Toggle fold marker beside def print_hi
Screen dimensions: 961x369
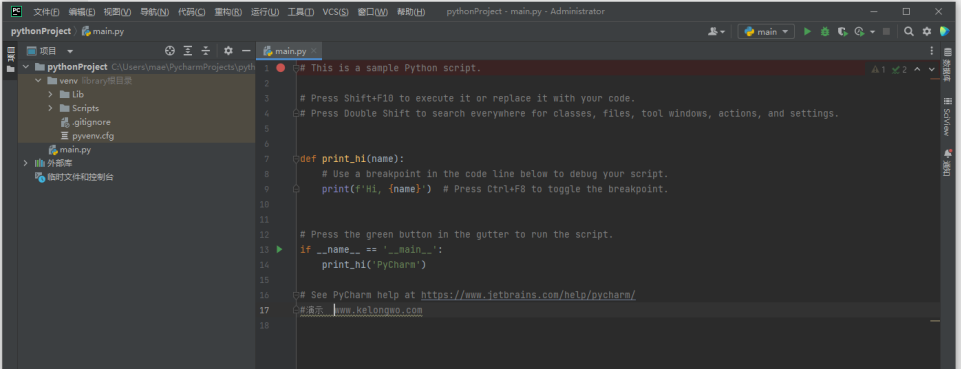[296, 159]
